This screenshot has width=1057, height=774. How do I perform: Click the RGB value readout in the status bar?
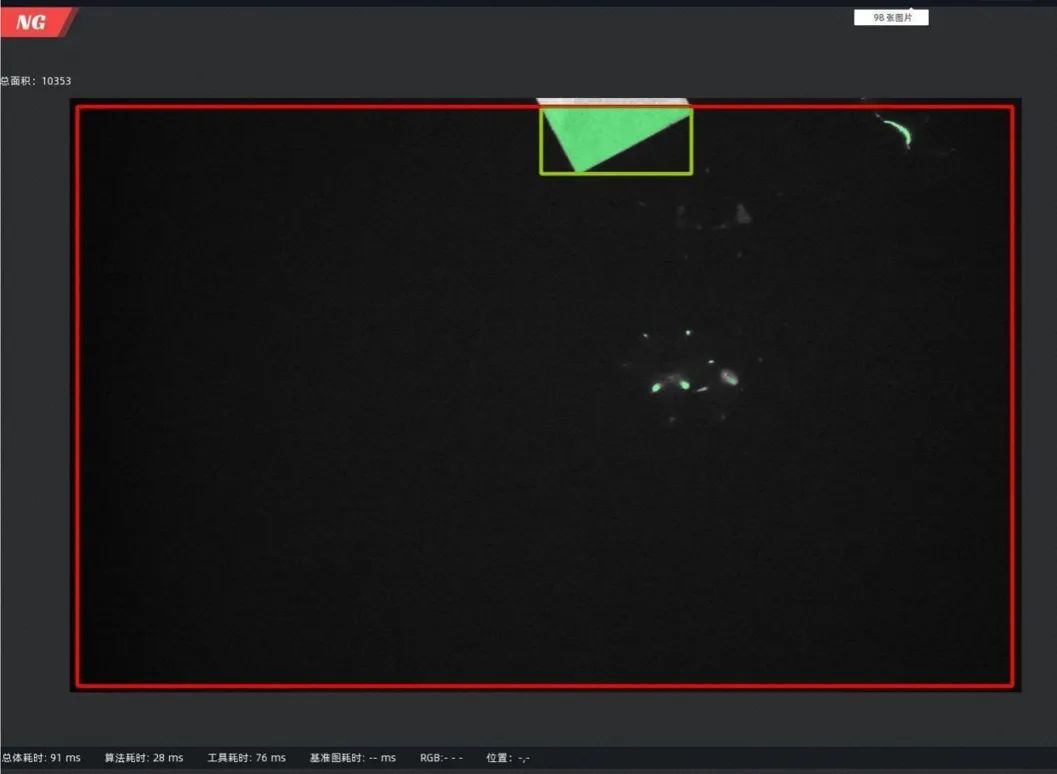442,758
